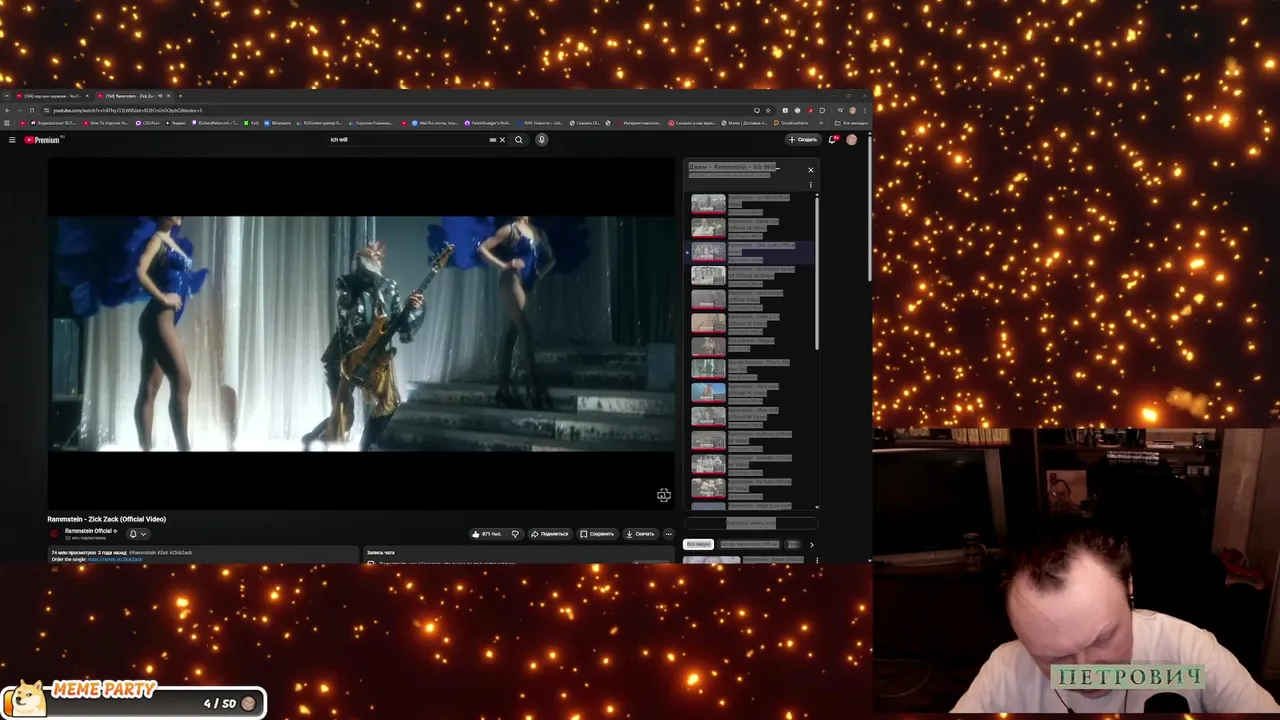This screenshot has height=720, width=1280.
Task: Play 'Ich Will' first playlist video
Action: [x=750, y=204]
